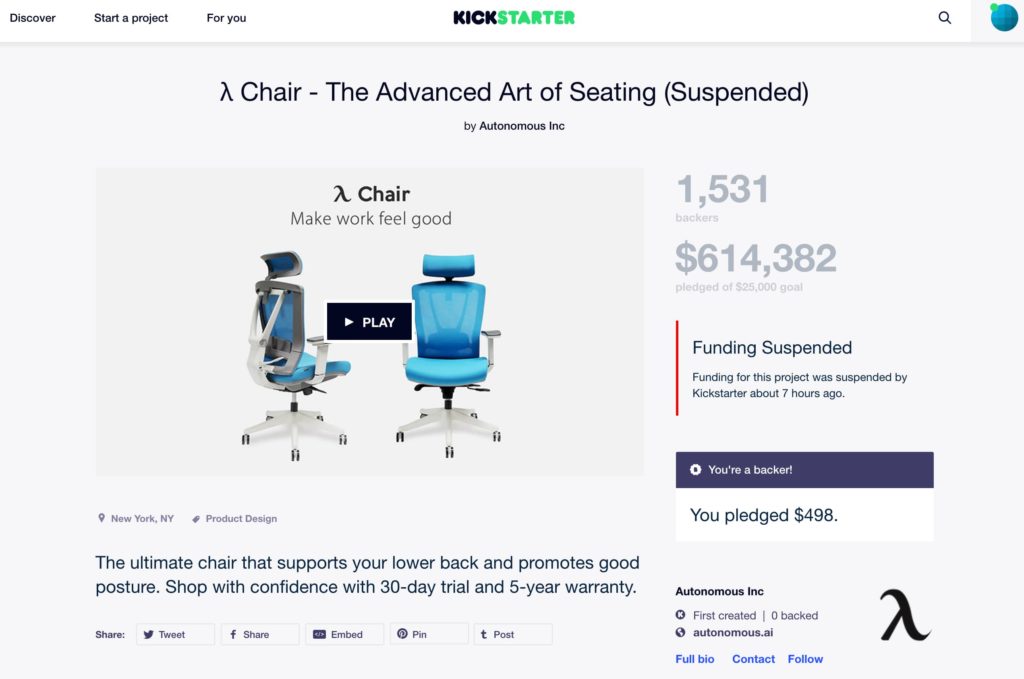The width and height of the screenshot is (1024, 679).
Task: Click the globe profile avatar top right
Action: [x=1003, y=17]
